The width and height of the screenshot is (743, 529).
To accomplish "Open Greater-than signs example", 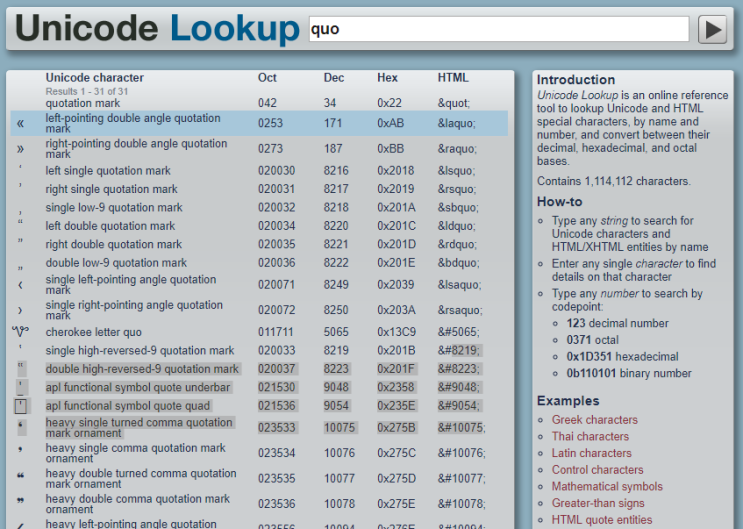I will click(x=598, y=503).
